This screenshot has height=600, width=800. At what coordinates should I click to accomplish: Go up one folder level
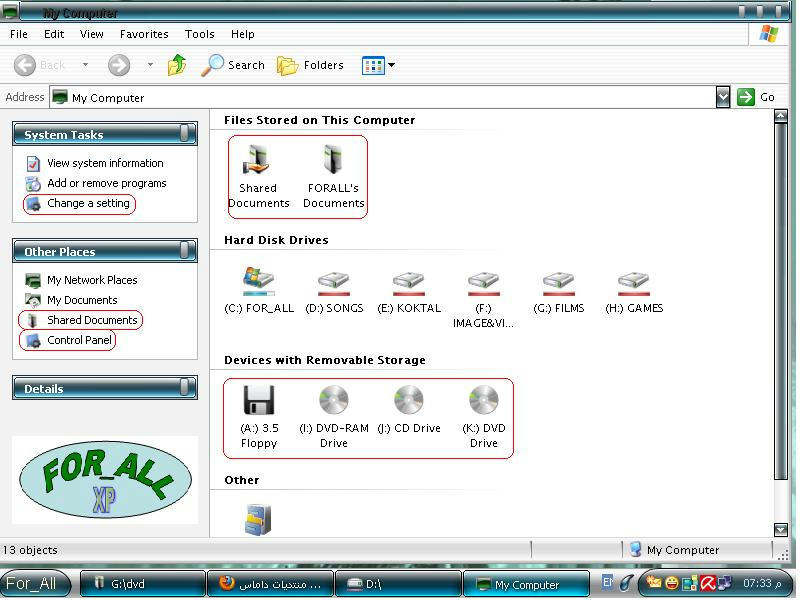point(177,65)
